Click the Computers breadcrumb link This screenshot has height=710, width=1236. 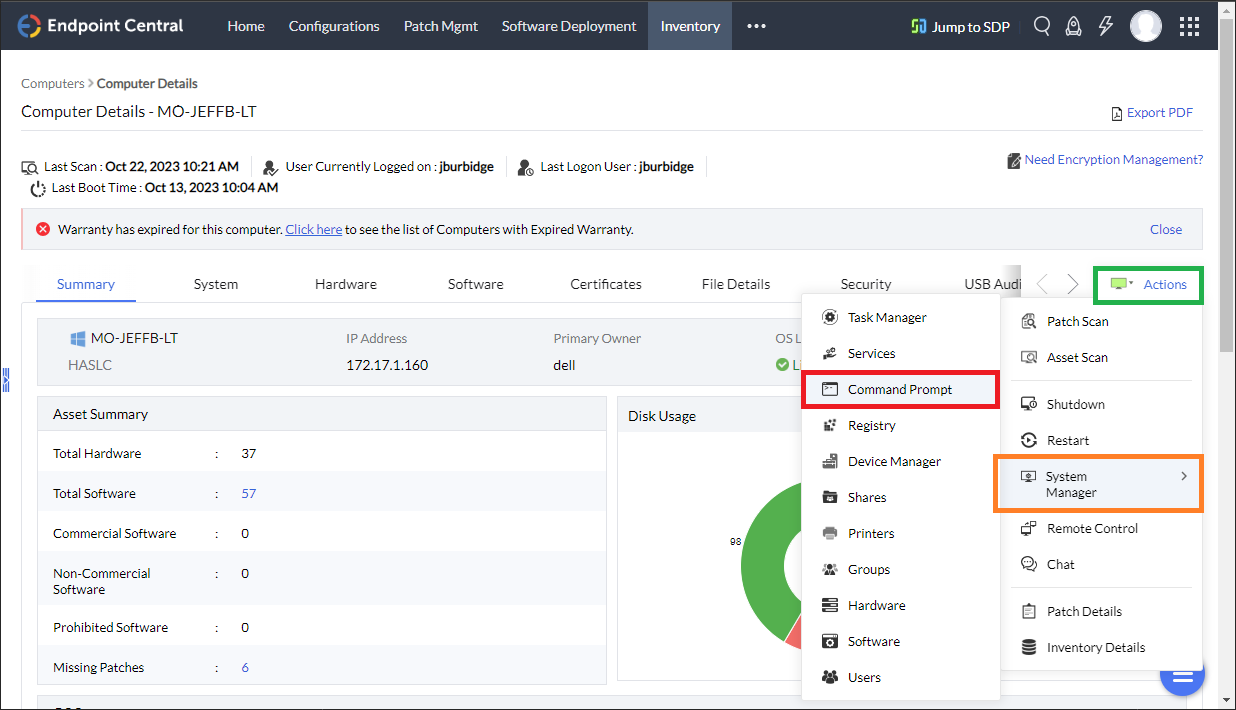53,83
